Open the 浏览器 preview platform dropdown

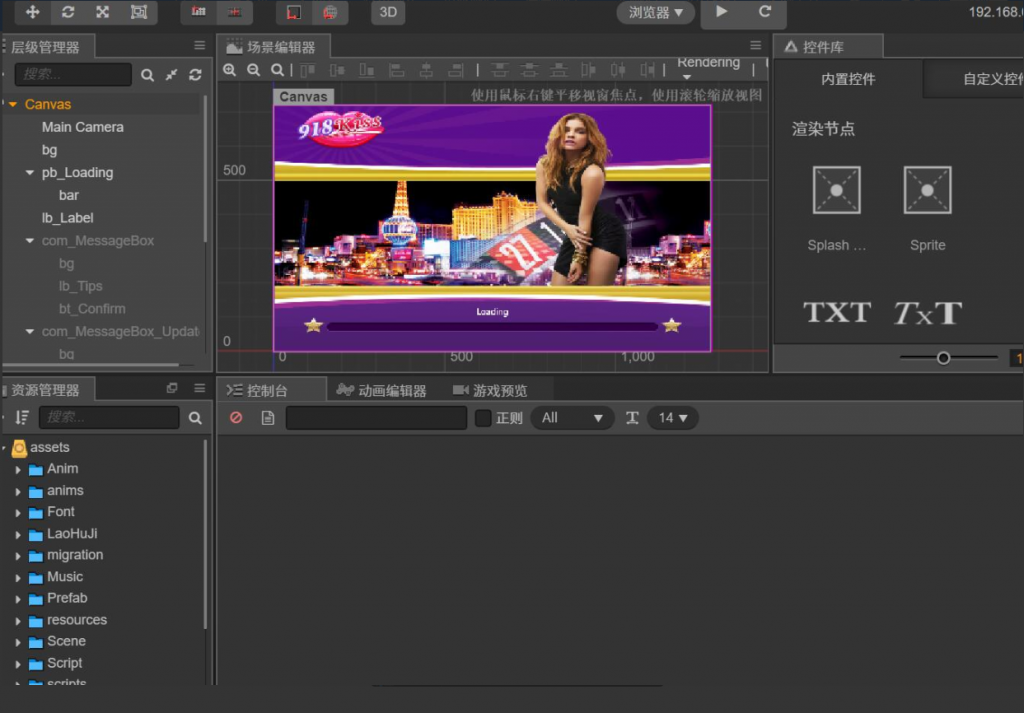[656, 13]
